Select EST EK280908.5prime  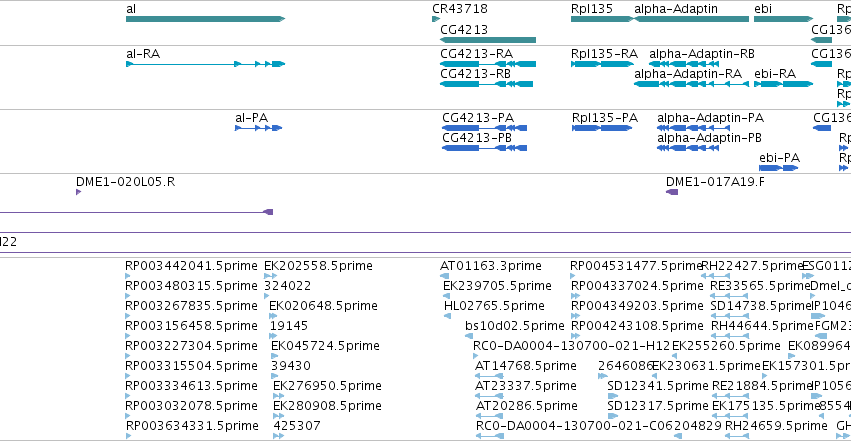(327, 406)
